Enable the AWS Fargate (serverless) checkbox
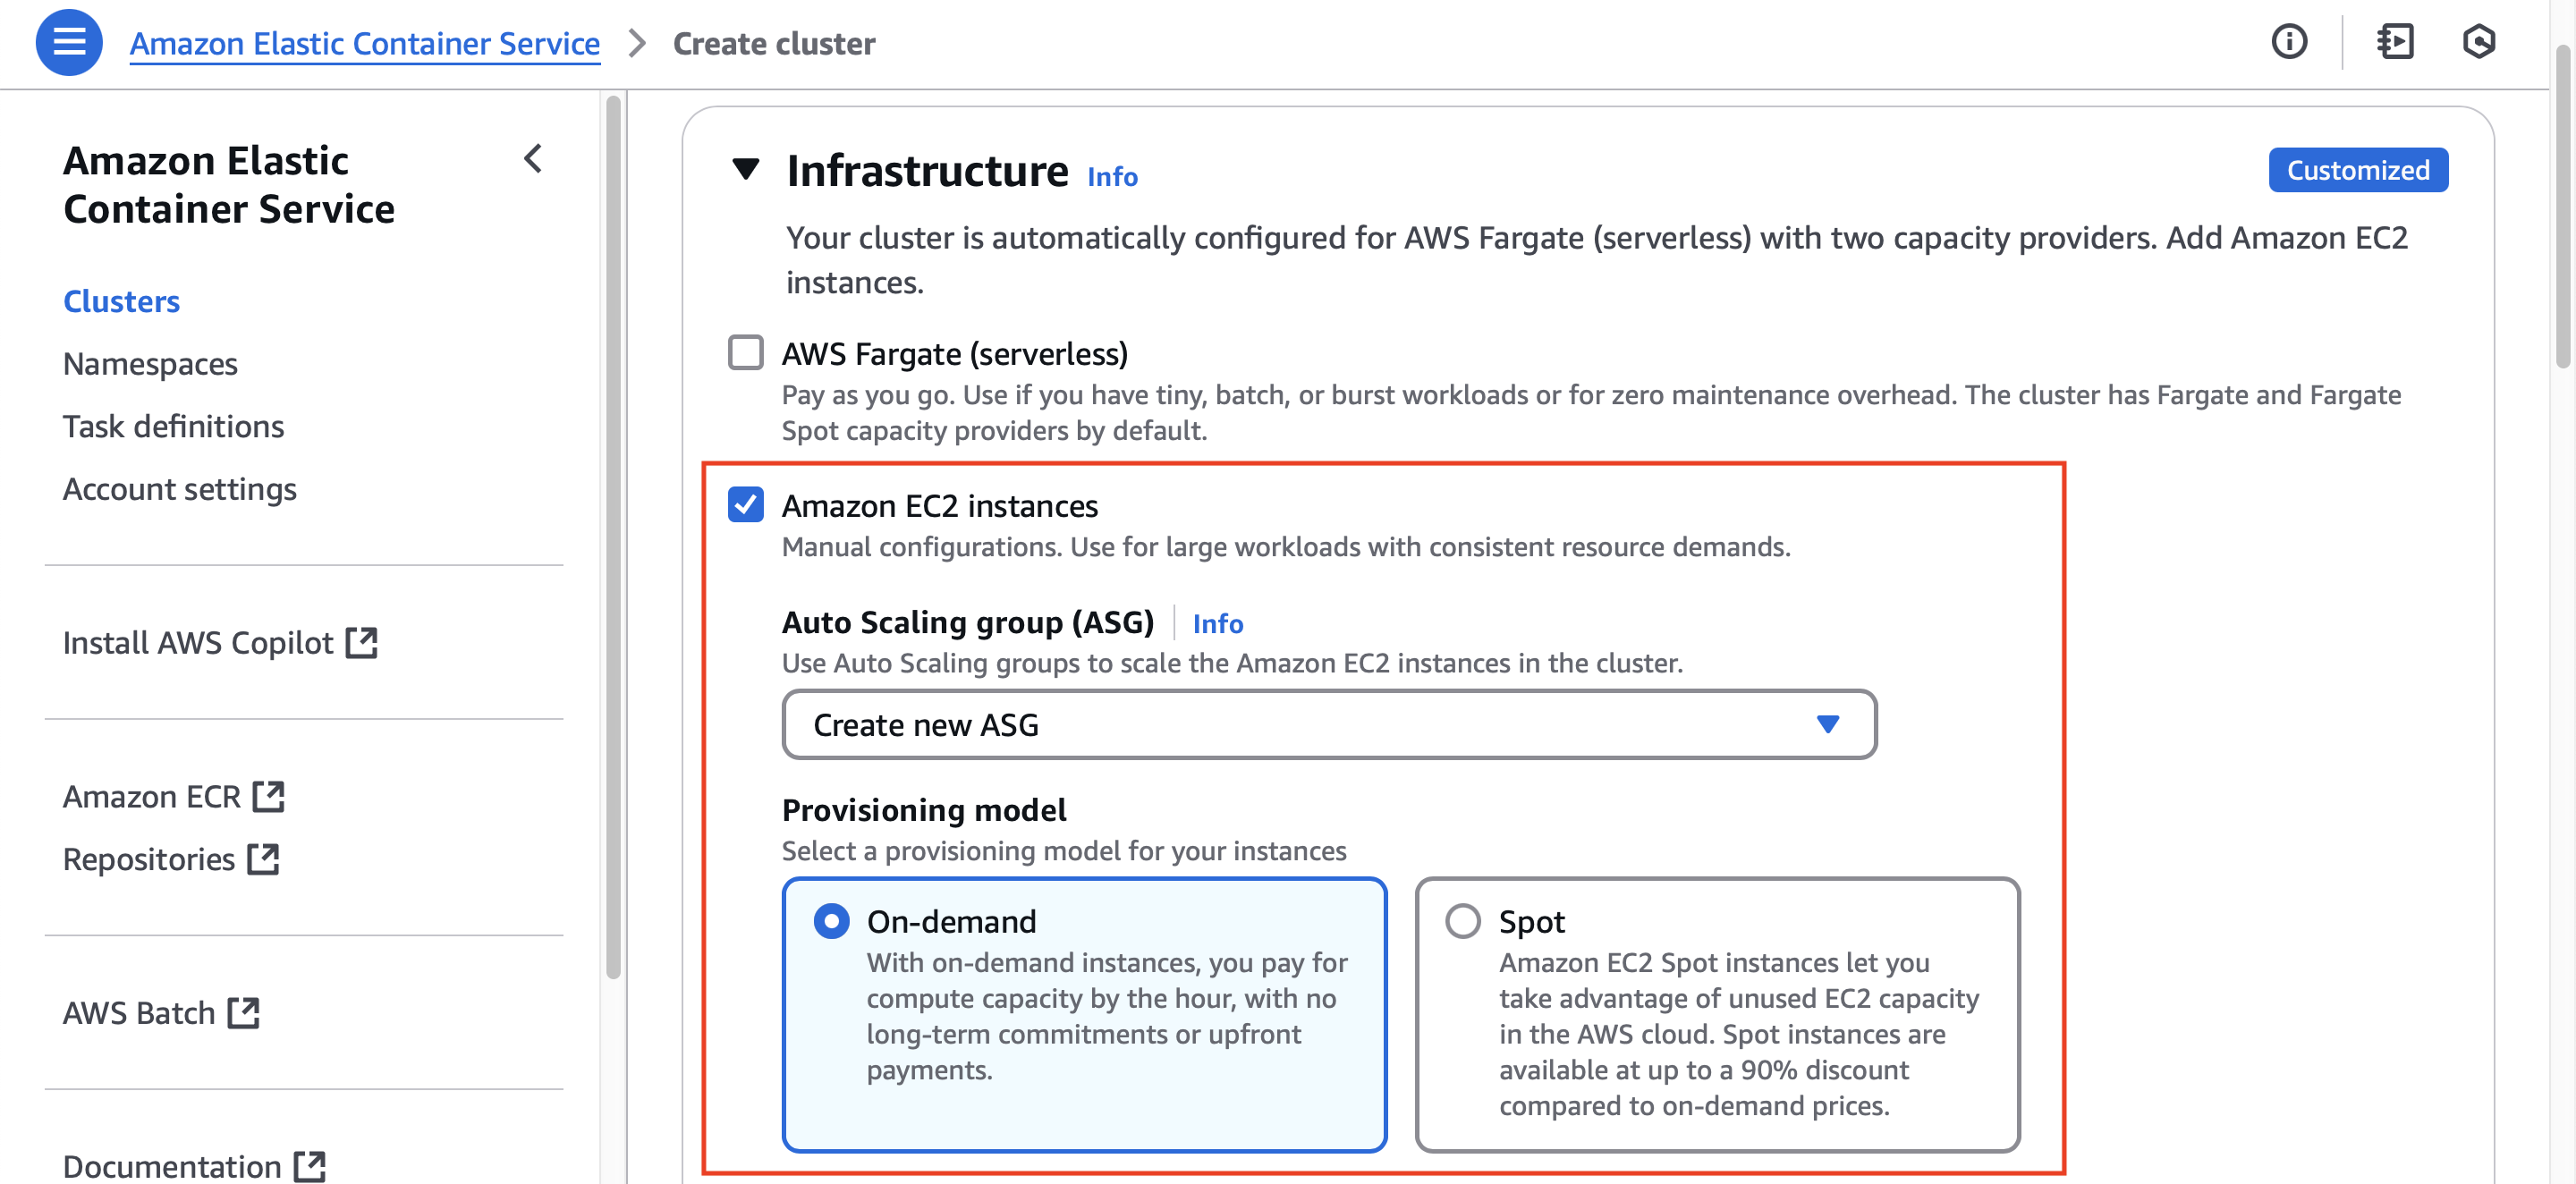Screen dimensions: 2576x1184 click(x=745, y=353)
